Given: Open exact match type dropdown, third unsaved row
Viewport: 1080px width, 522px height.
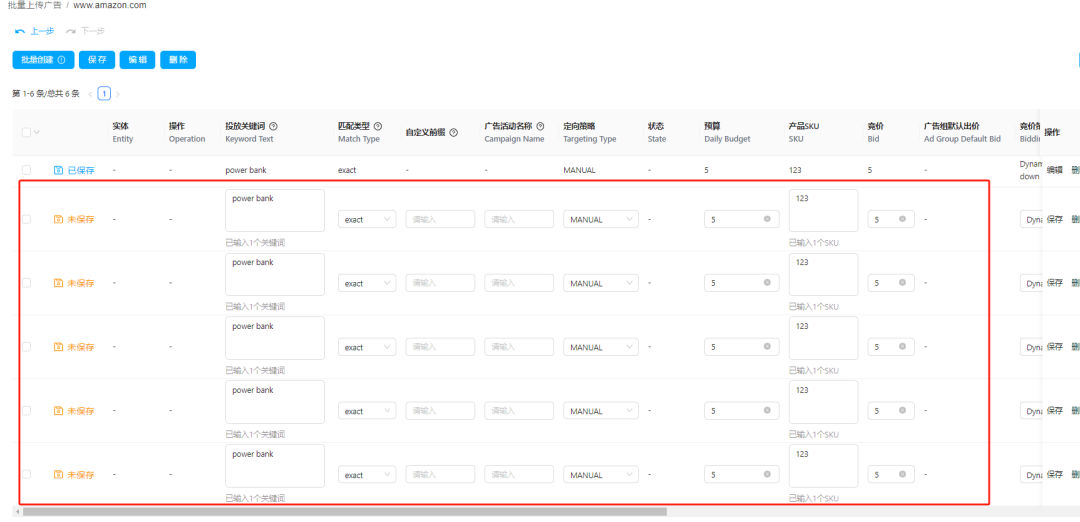Looking at the screenshot, I should (x=367, y=347).
